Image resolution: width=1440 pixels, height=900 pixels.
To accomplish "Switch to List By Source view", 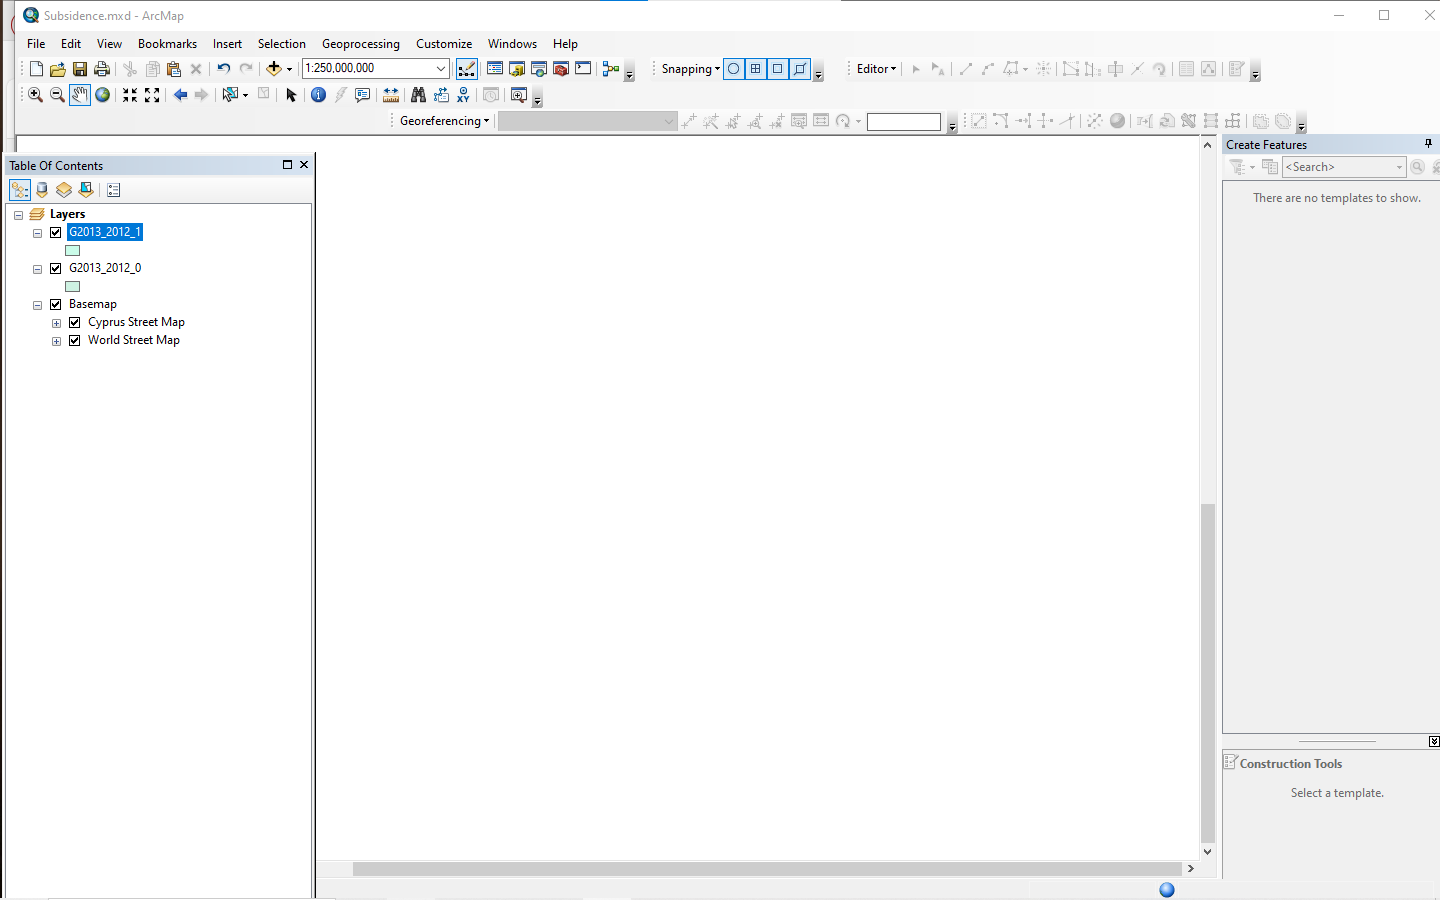I will [x=42, y=190].
